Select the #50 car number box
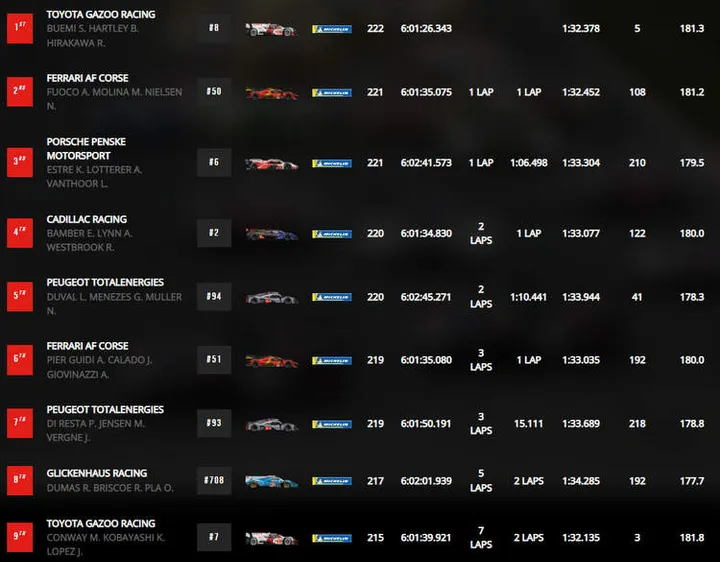Viewport: 720px width, 562px height. coord(214,92)
